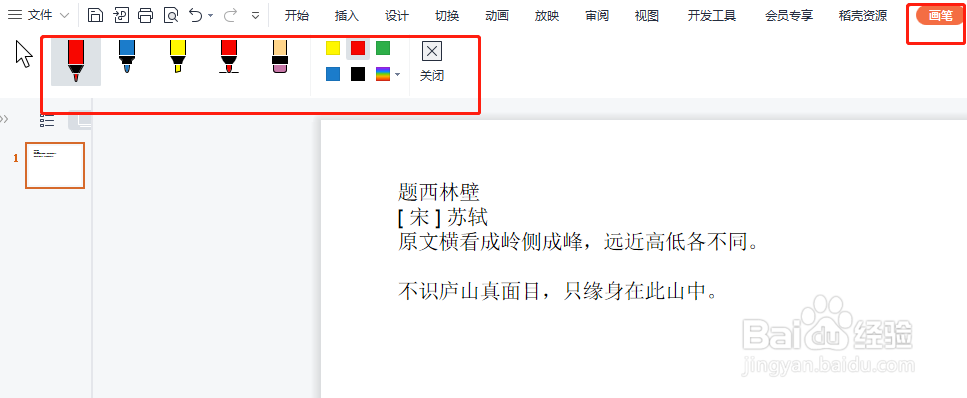Click the line 不识庐山真面目，只缘身在此山中。
Viewport: 967px width, 398px height.
[x=558, y=291]
